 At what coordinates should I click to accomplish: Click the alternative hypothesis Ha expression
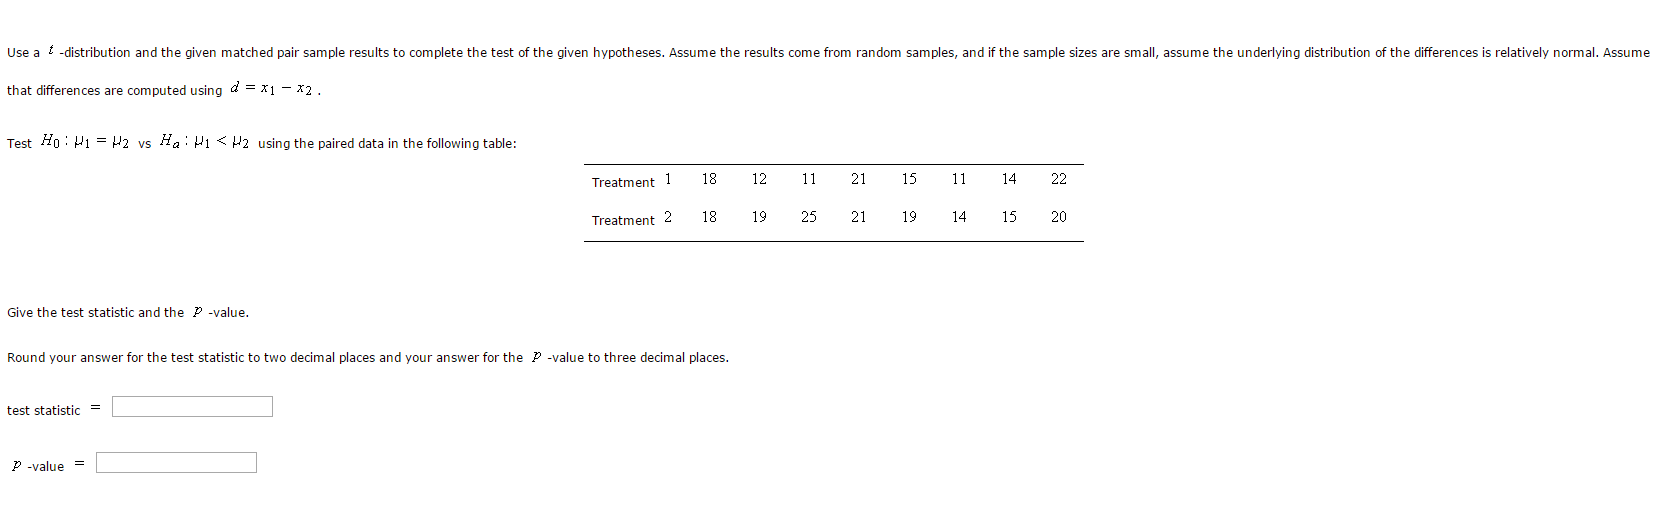coord(204,142)
